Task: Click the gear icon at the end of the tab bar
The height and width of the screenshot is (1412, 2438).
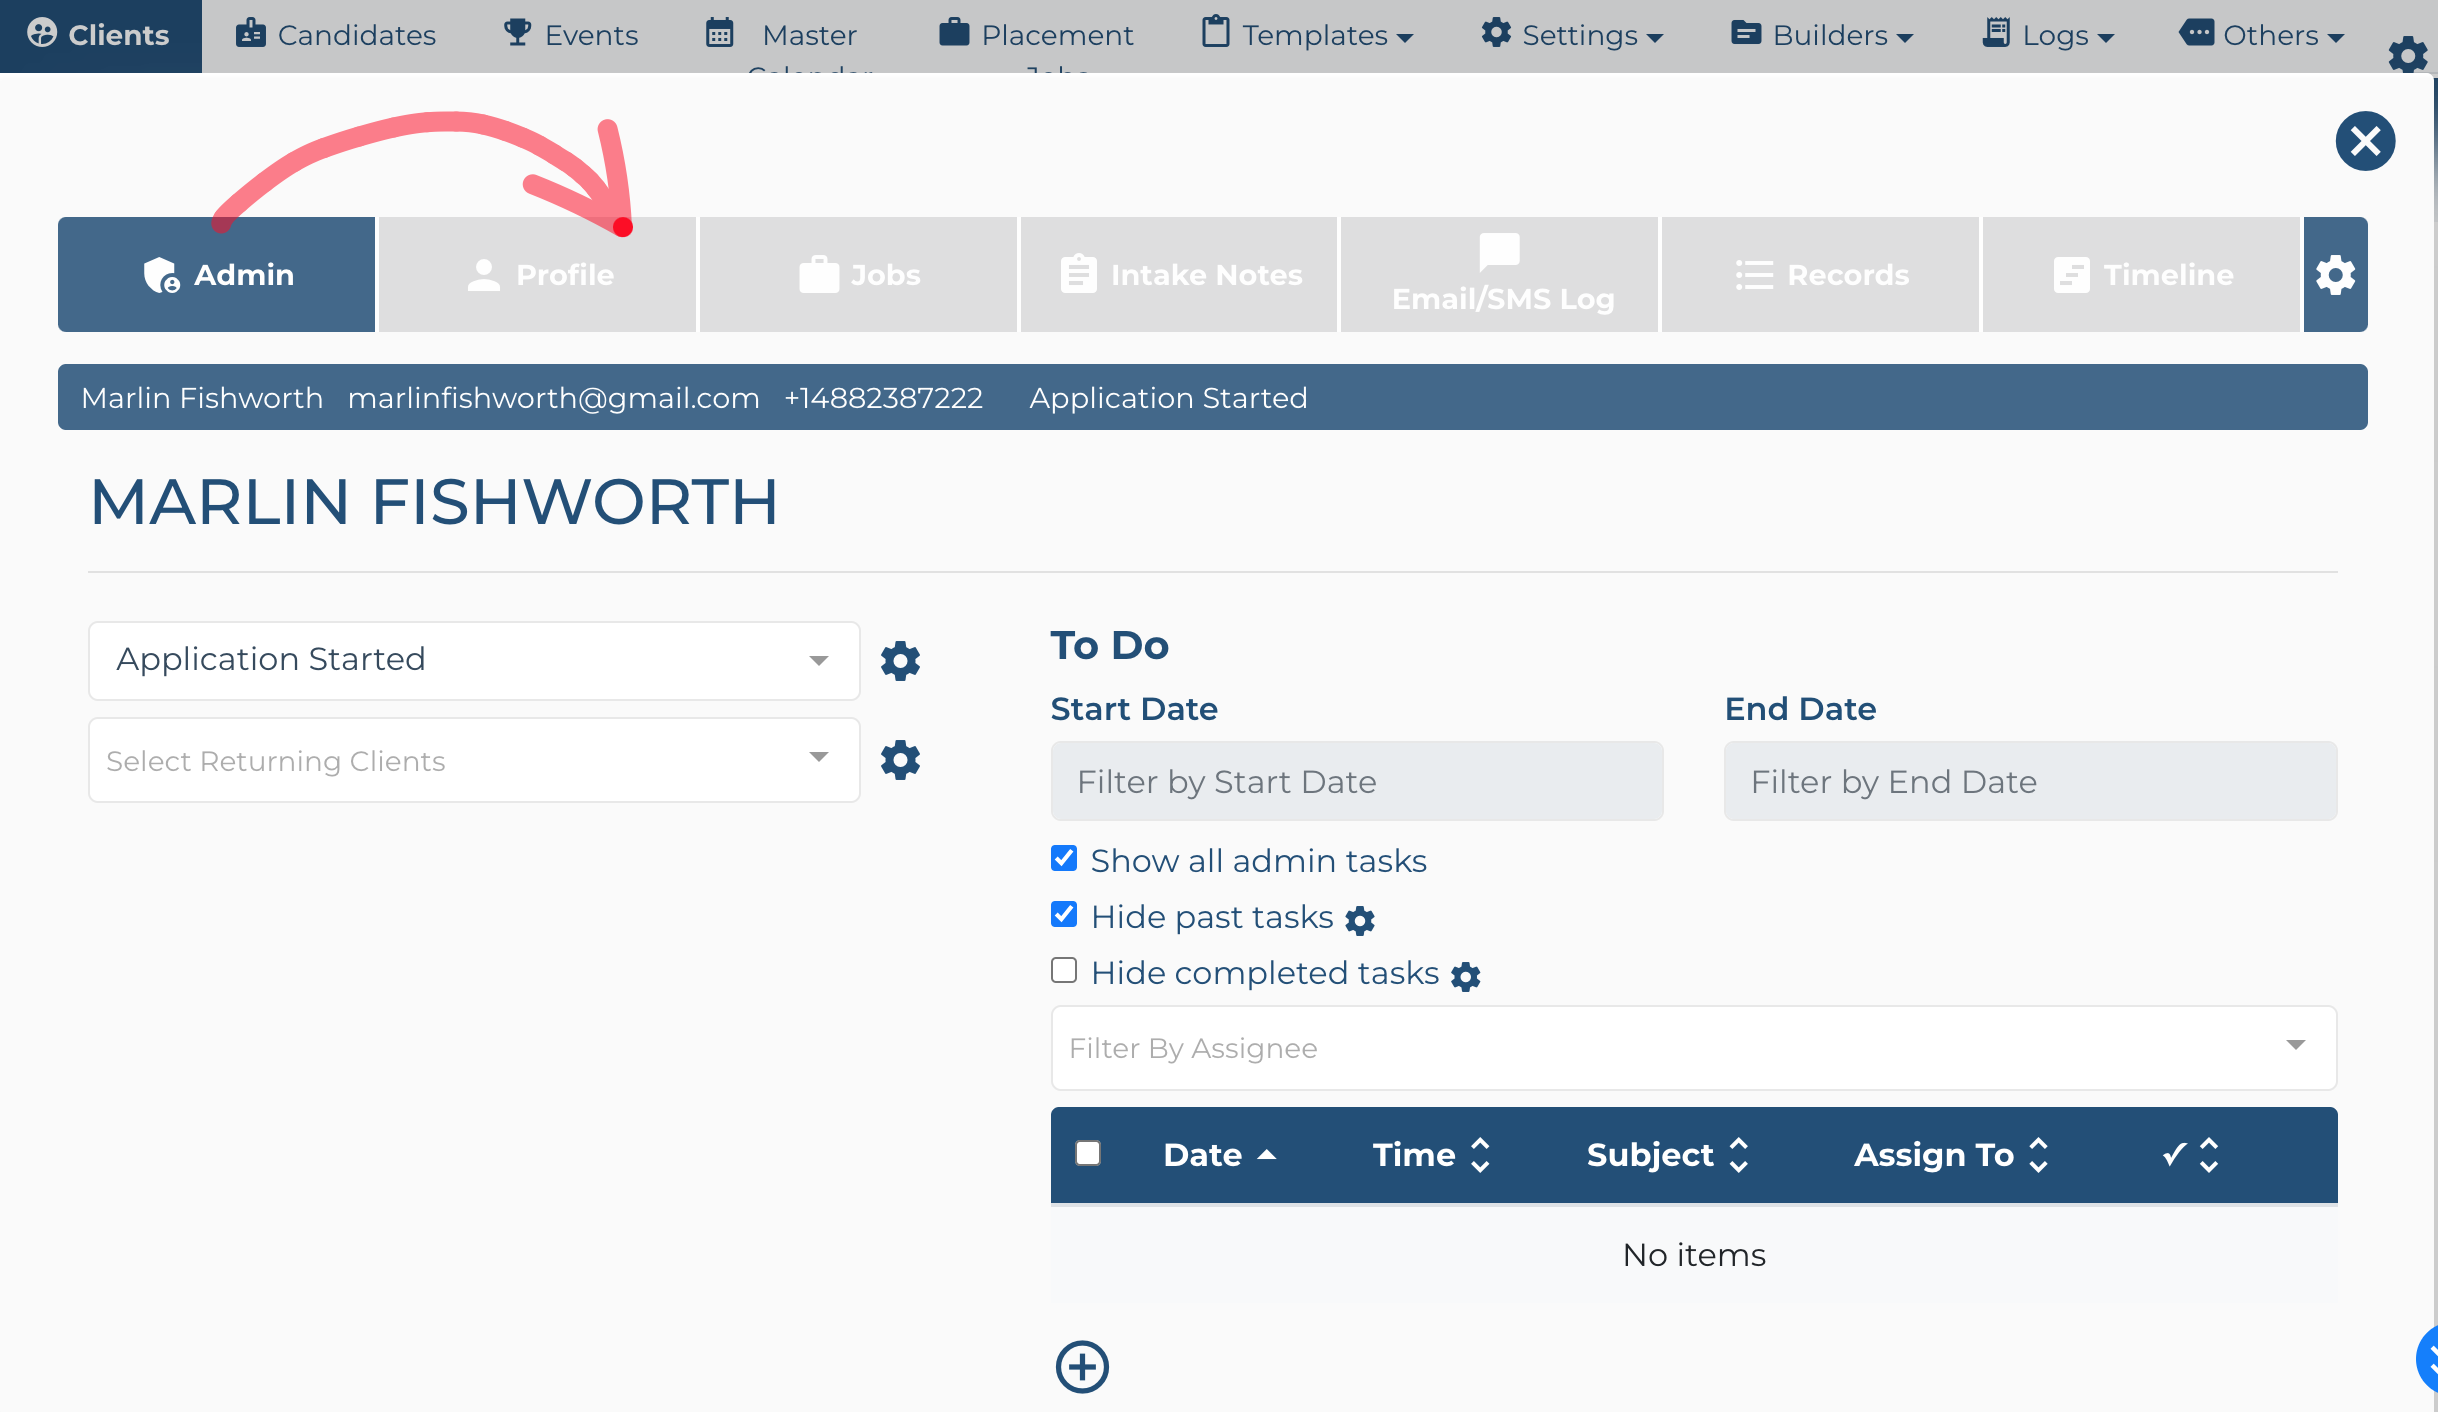Action: click(x=2335, y=275)
